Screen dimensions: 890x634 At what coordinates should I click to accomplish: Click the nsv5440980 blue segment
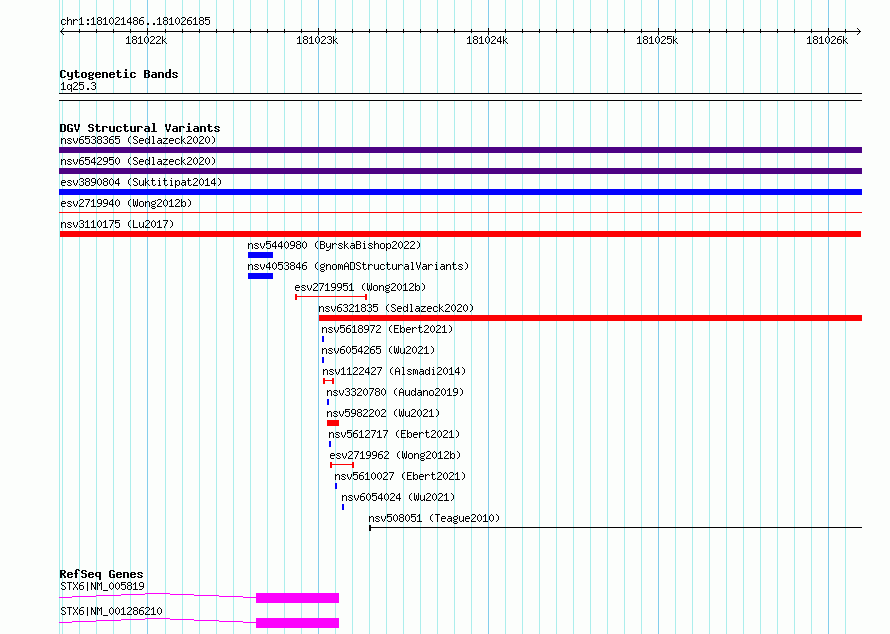point(261,255)
